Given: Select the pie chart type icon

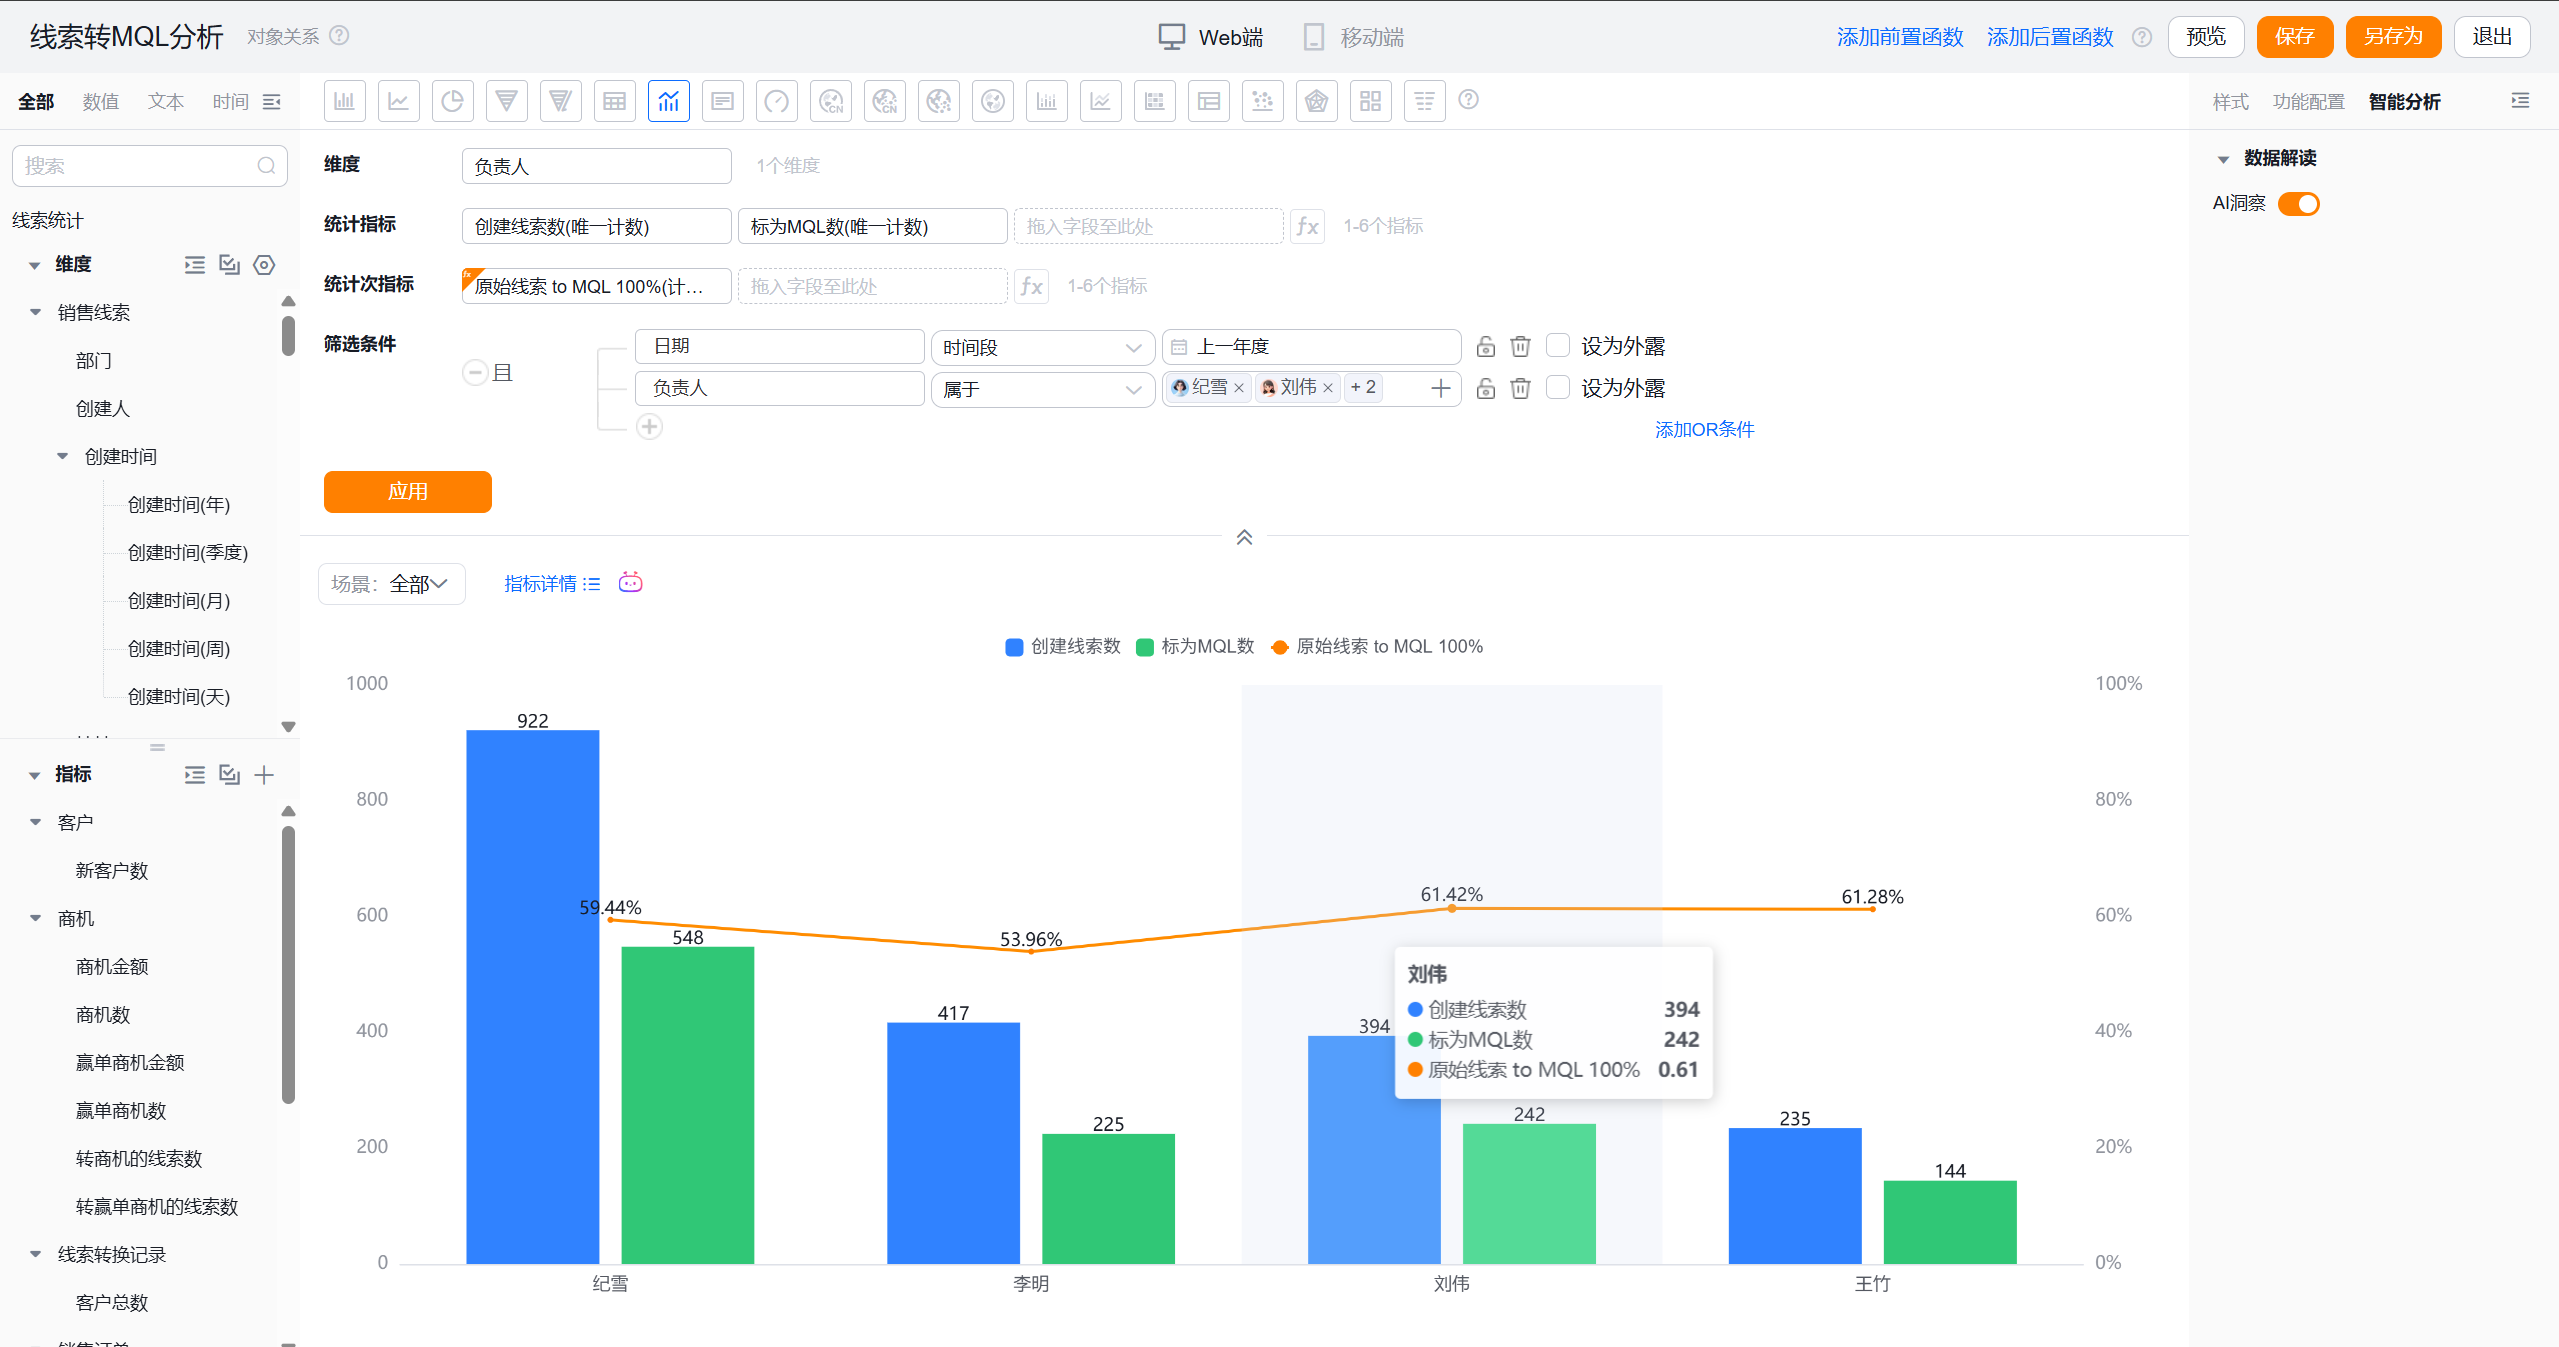Looking at the screenshot, I should pos(452,101).
